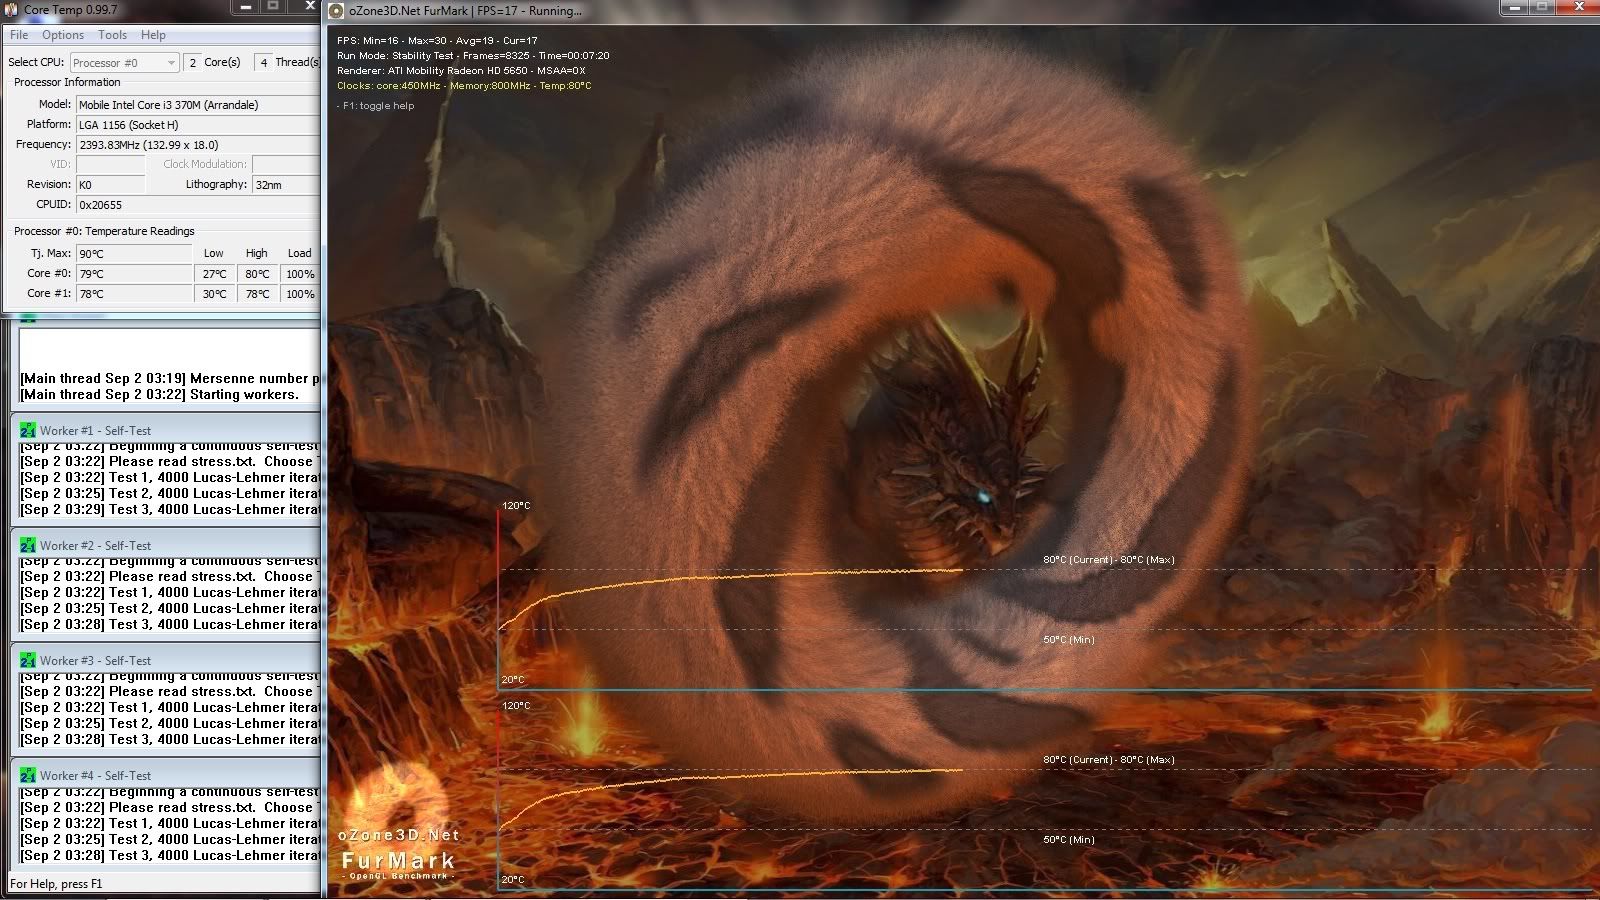Click the Worker #1 Self-Test window icon
The height and width of the screenshot is (900, 1600).
[x=28, y=431]
